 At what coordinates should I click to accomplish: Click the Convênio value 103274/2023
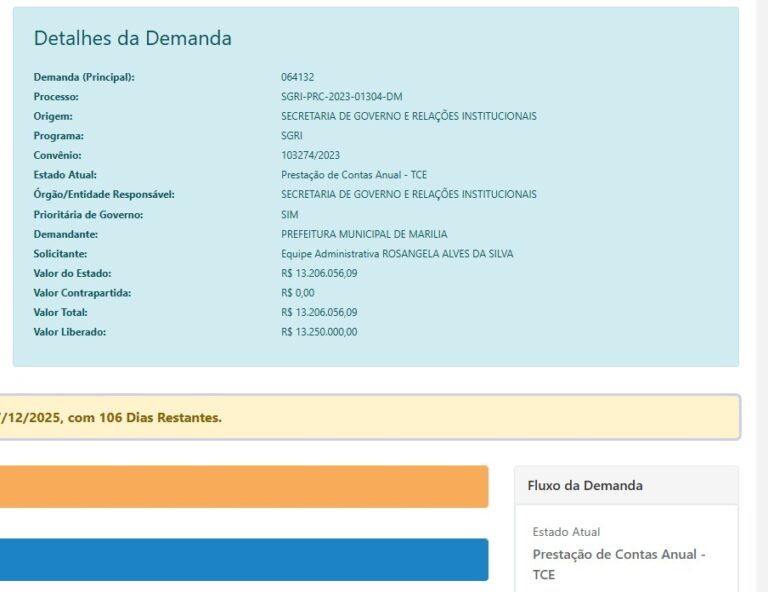pyautogui.click(x=311, y=155)
